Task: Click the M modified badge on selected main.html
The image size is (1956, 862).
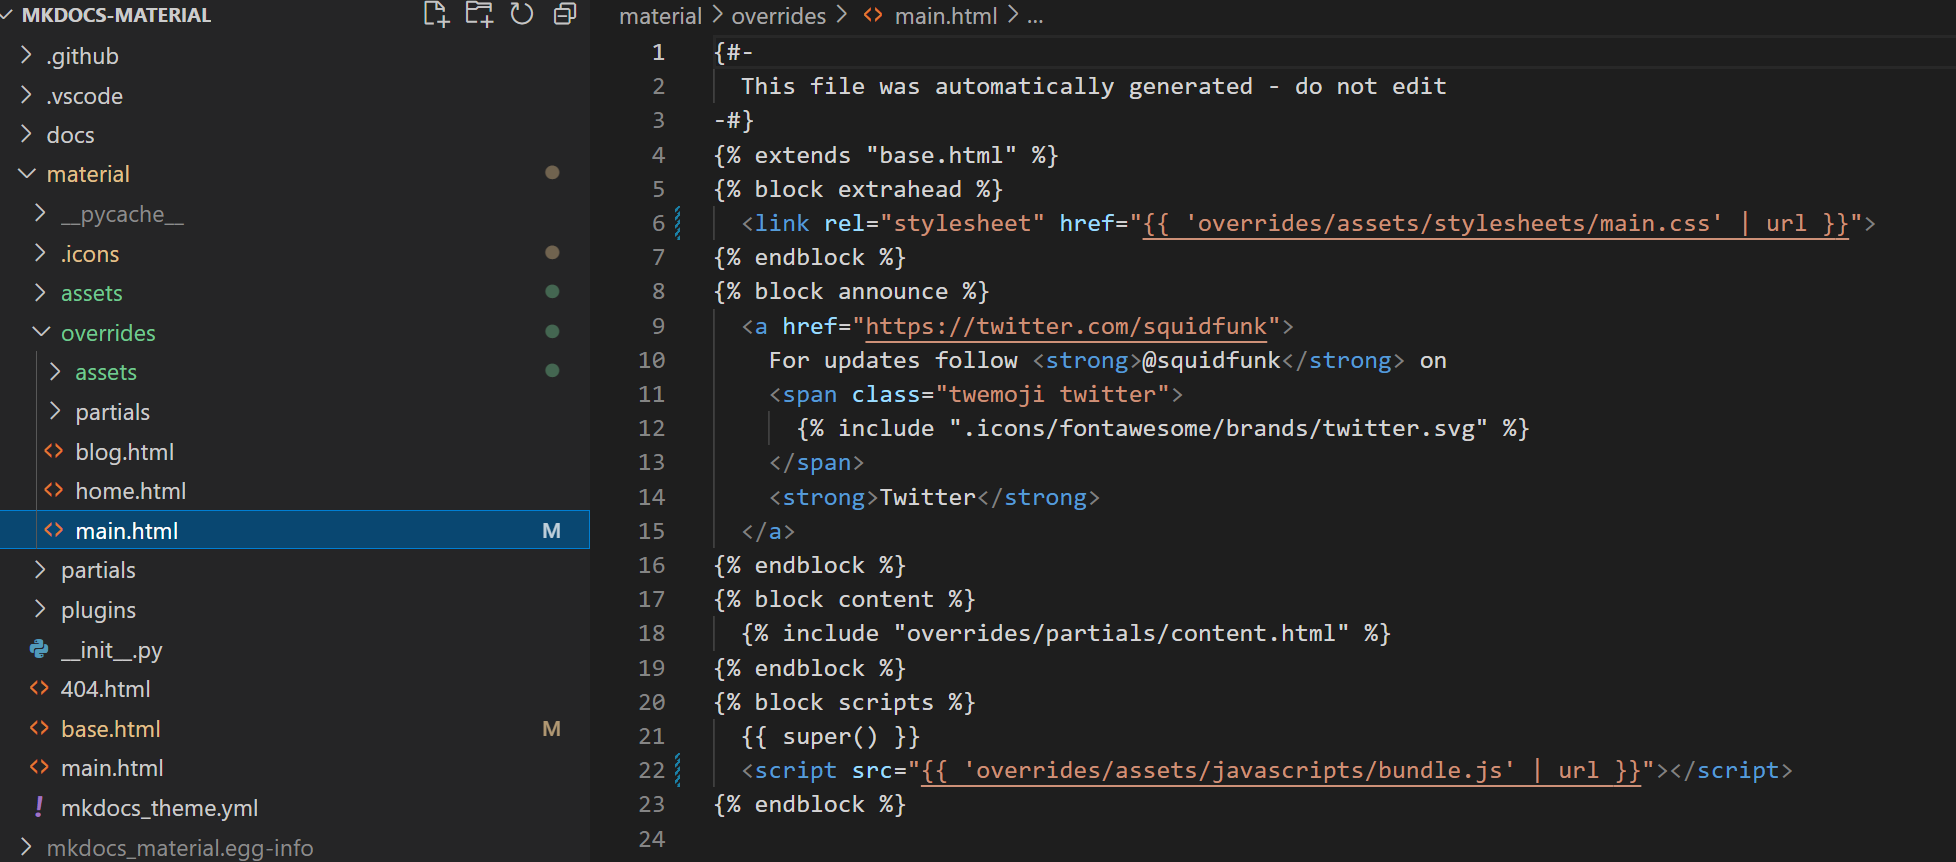Action: (551, 531)
